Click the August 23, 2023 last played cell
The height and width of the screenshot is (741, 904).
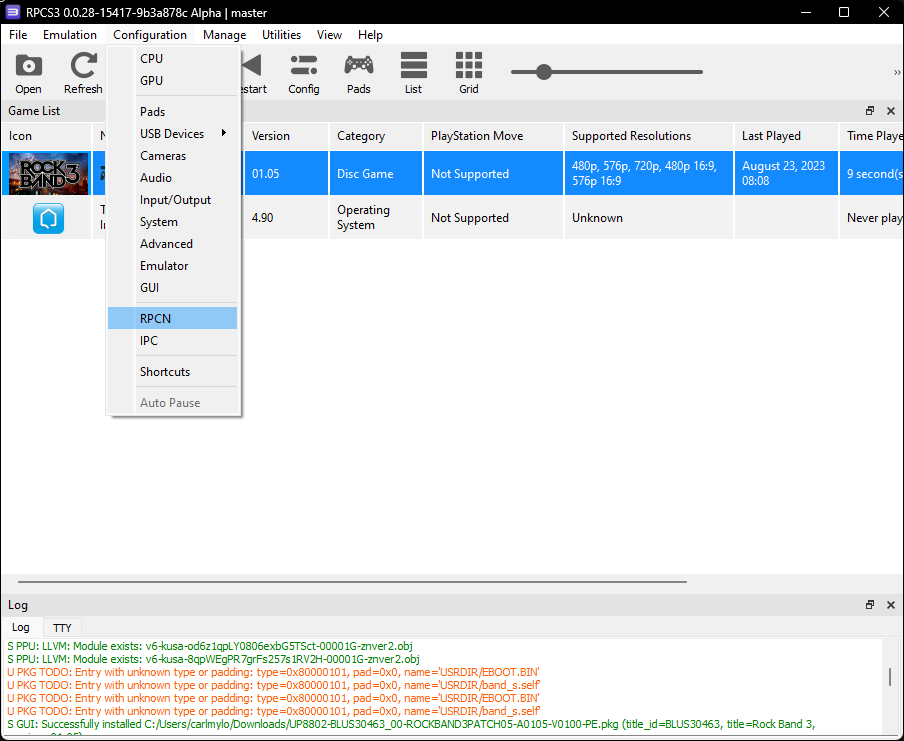[x=786, y=174]
